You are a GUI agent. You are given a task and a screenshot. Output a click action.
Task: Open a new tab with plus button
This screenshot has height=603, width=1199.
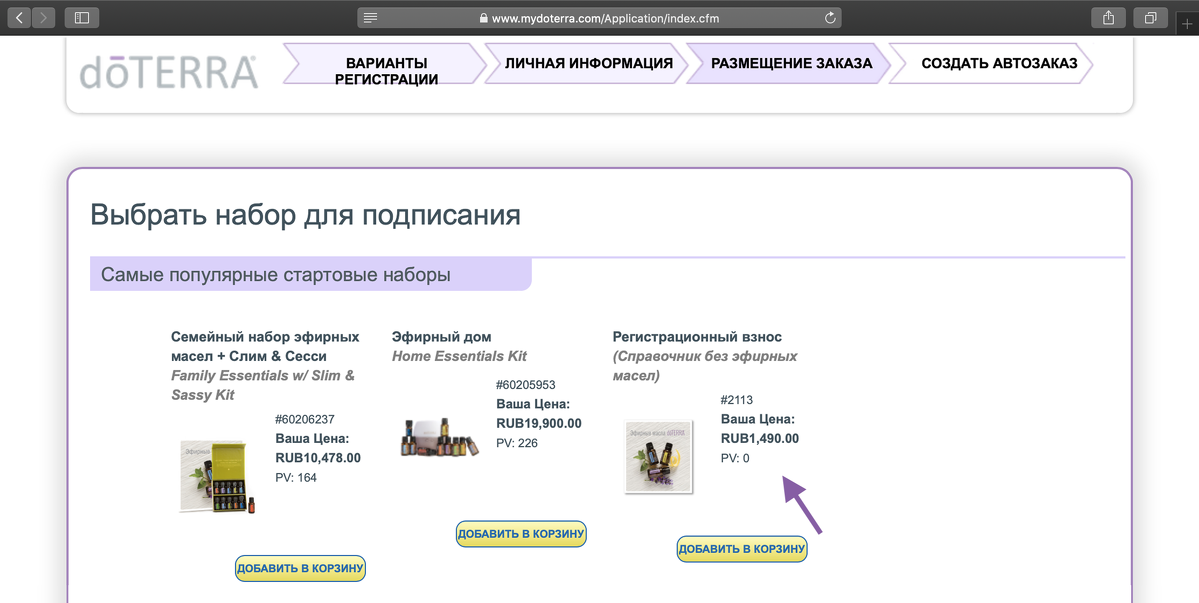(1187, 23)
